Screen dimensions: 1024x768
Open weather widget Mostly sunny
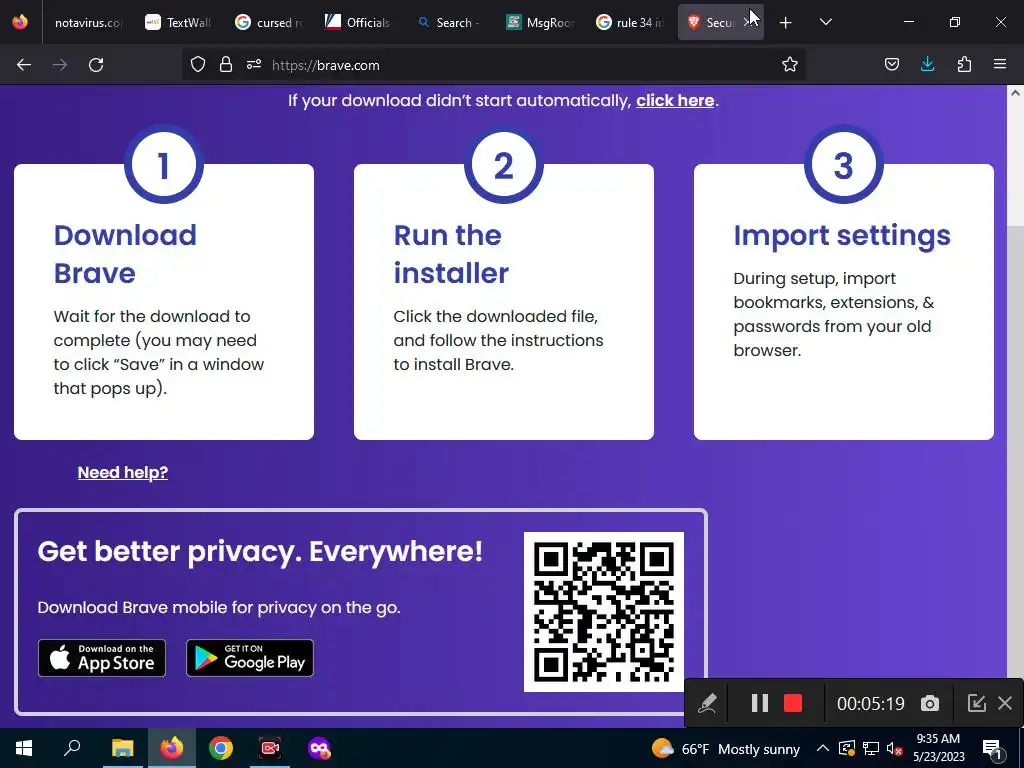coord(726,748)
